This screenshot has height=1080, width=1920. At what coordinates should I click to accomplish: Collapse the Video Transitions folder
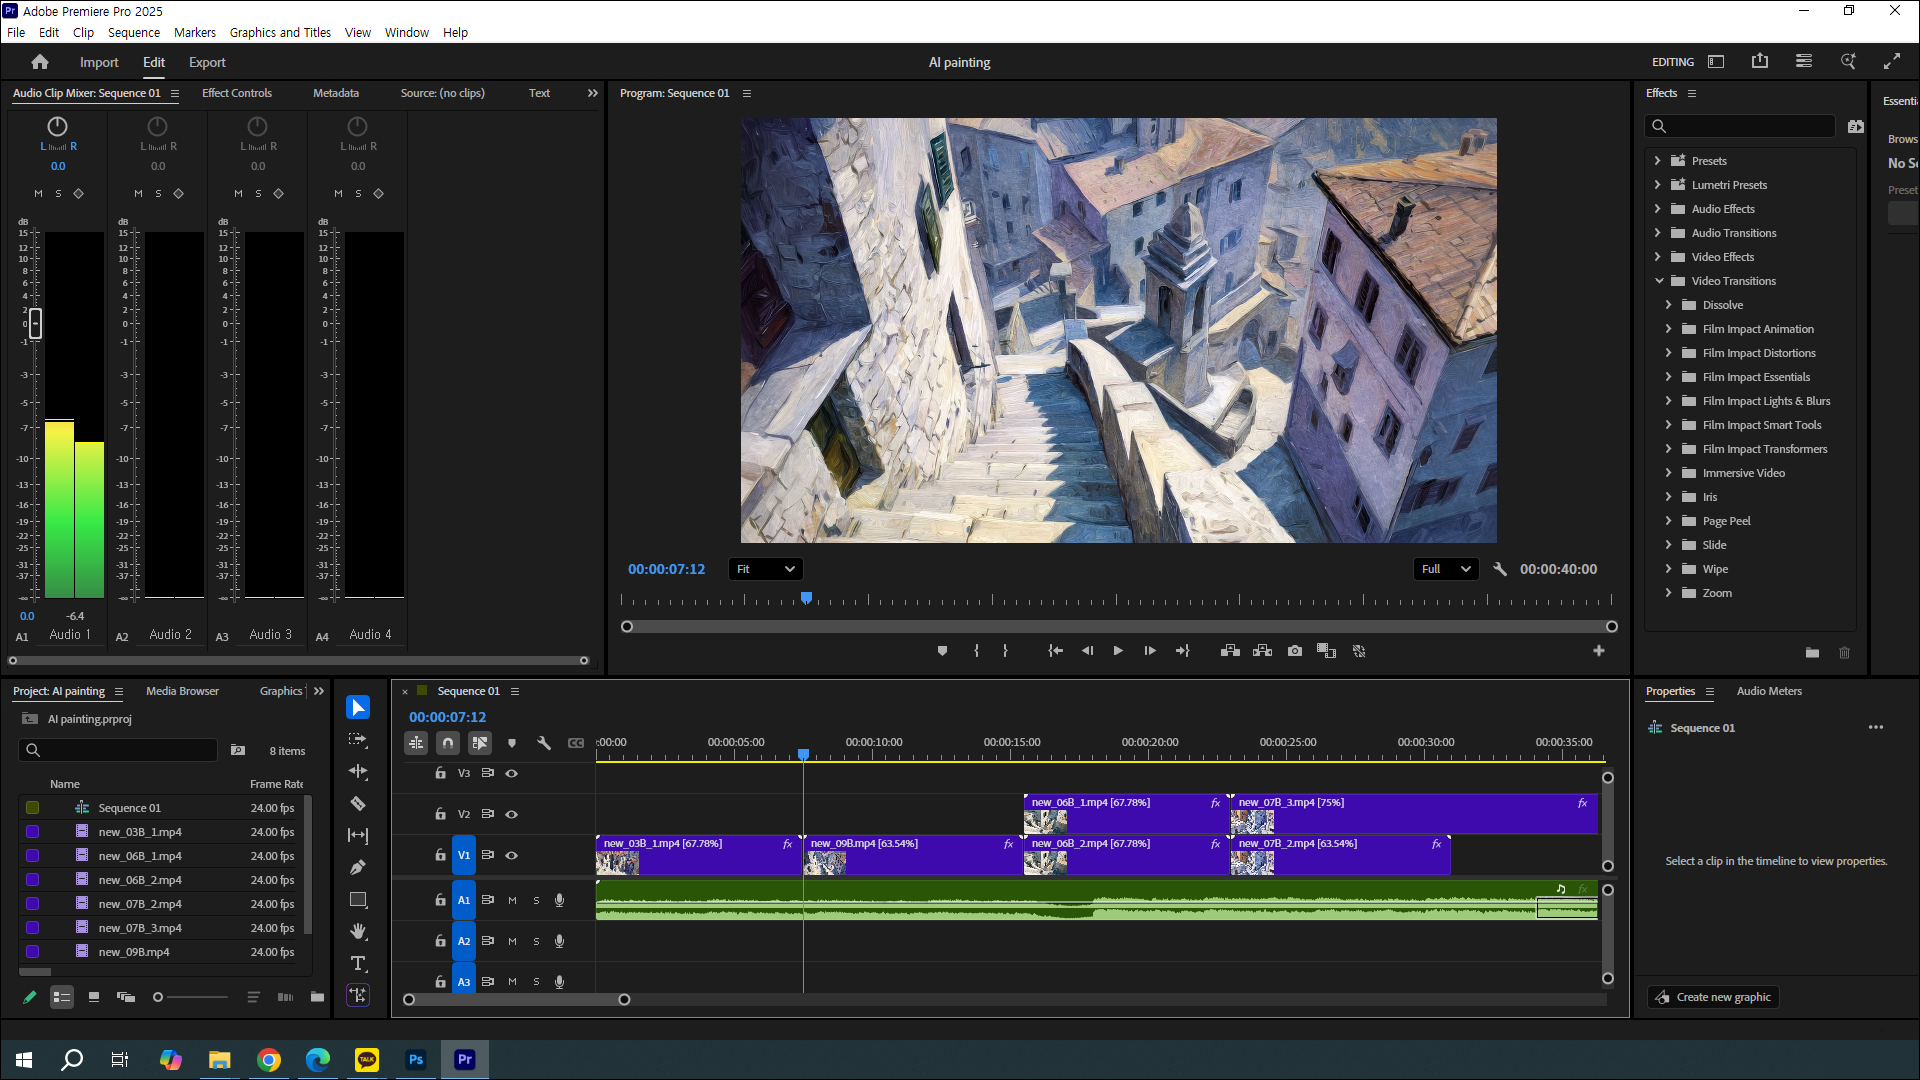[x=1659, y=281]
